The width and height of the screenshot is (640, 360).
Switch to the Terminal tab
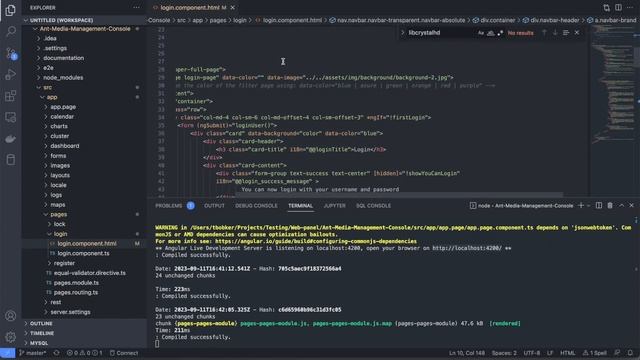pyautogui.click(x=300, y=206)
